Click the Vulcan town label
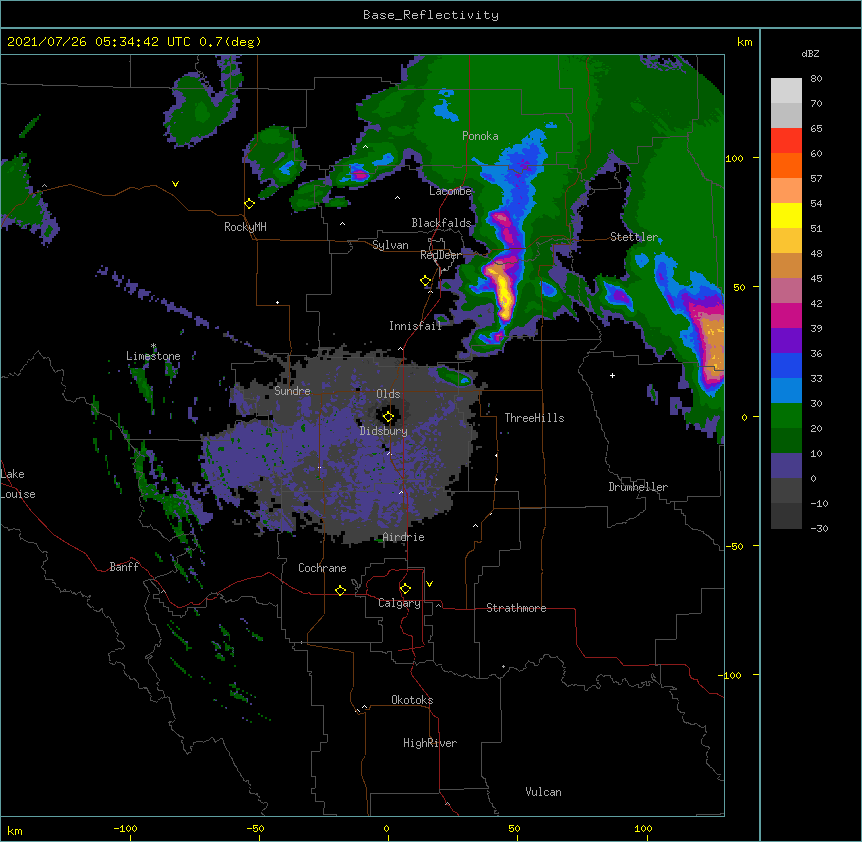862x842 pixels. pos(543,792)
